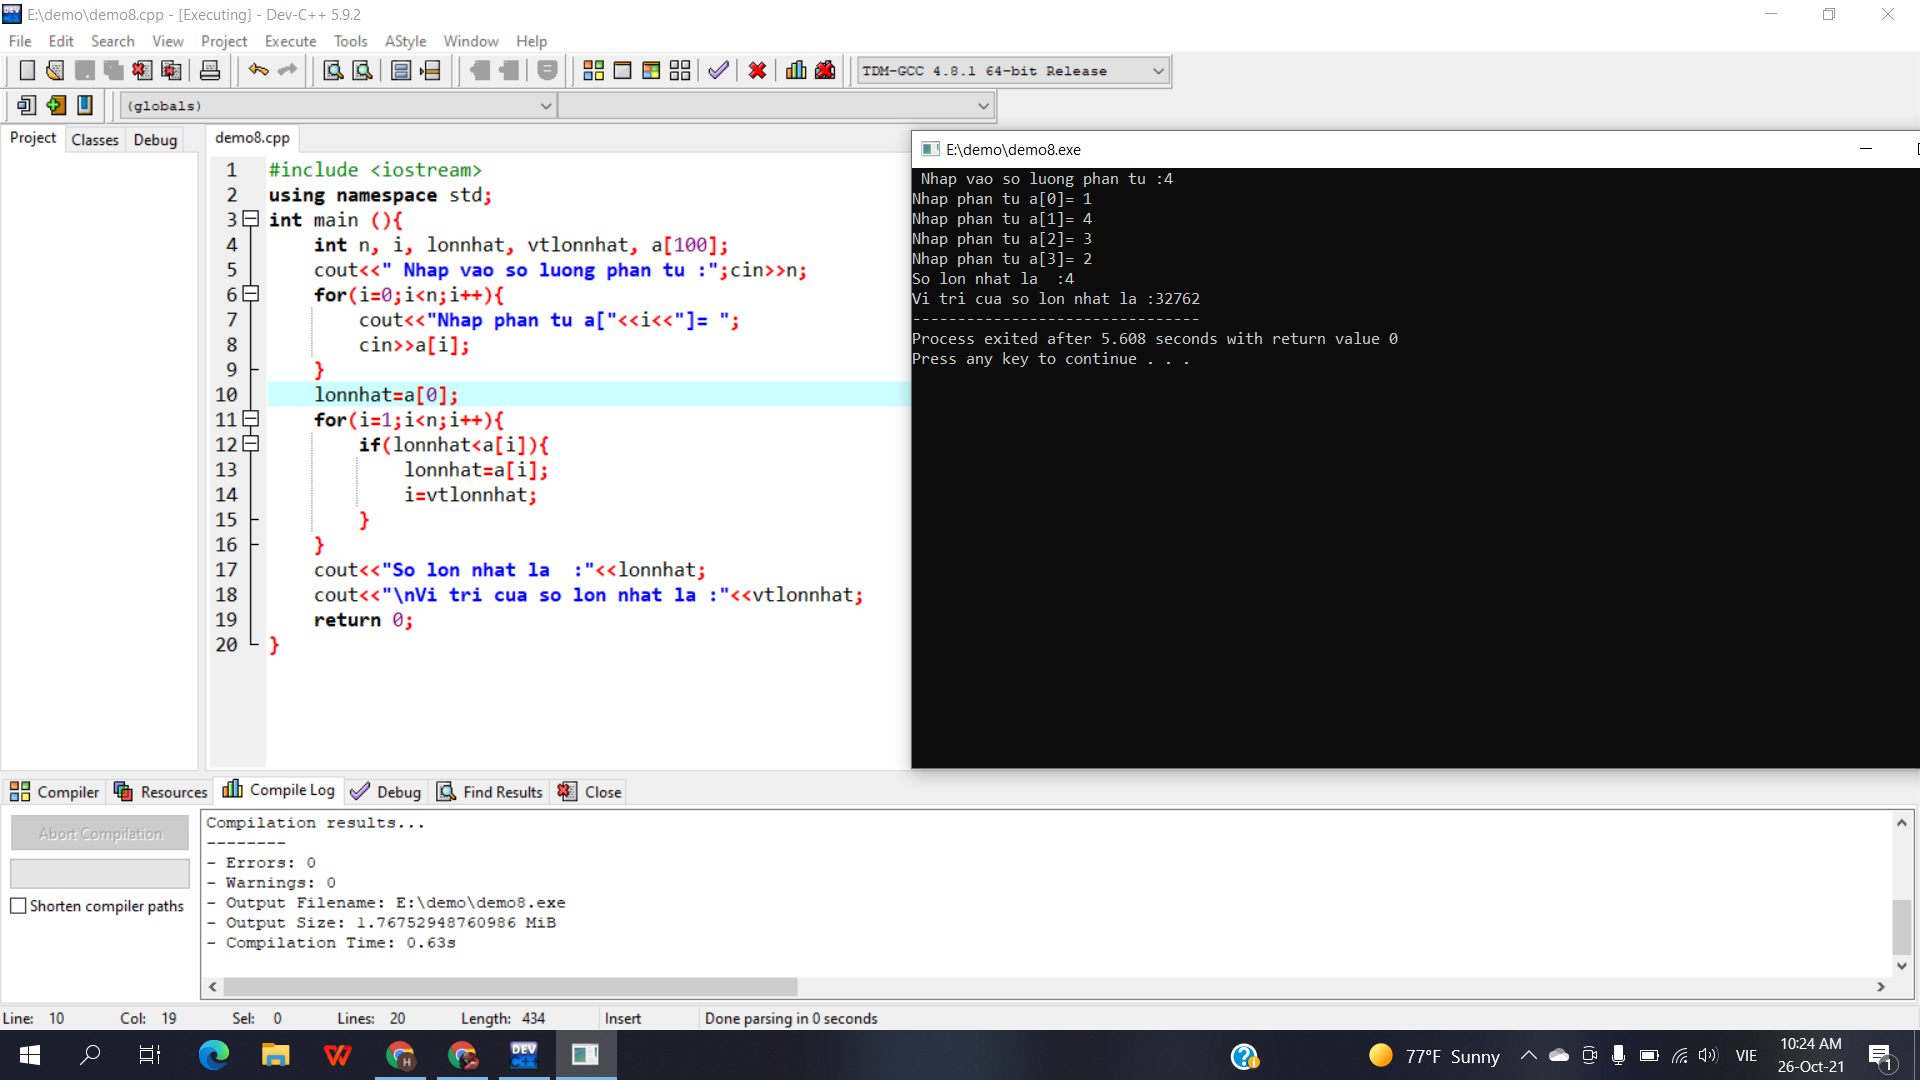Open the AStyle menu
This screenshot has height=1080, width=1920.
tap(405, 41)
